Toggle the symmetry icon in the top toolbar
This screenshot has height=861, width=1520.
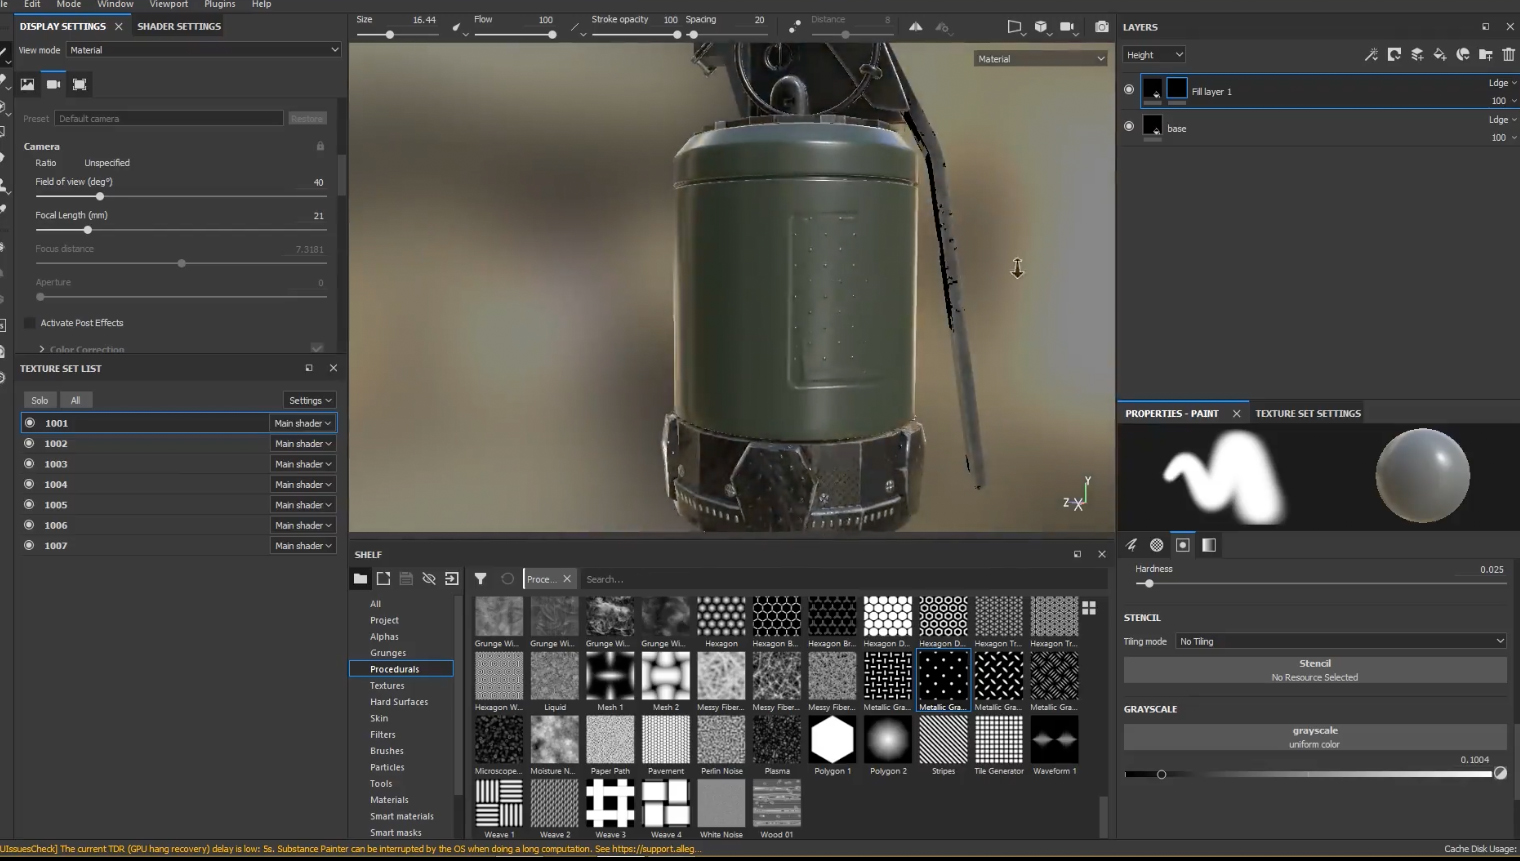[916, 27]
